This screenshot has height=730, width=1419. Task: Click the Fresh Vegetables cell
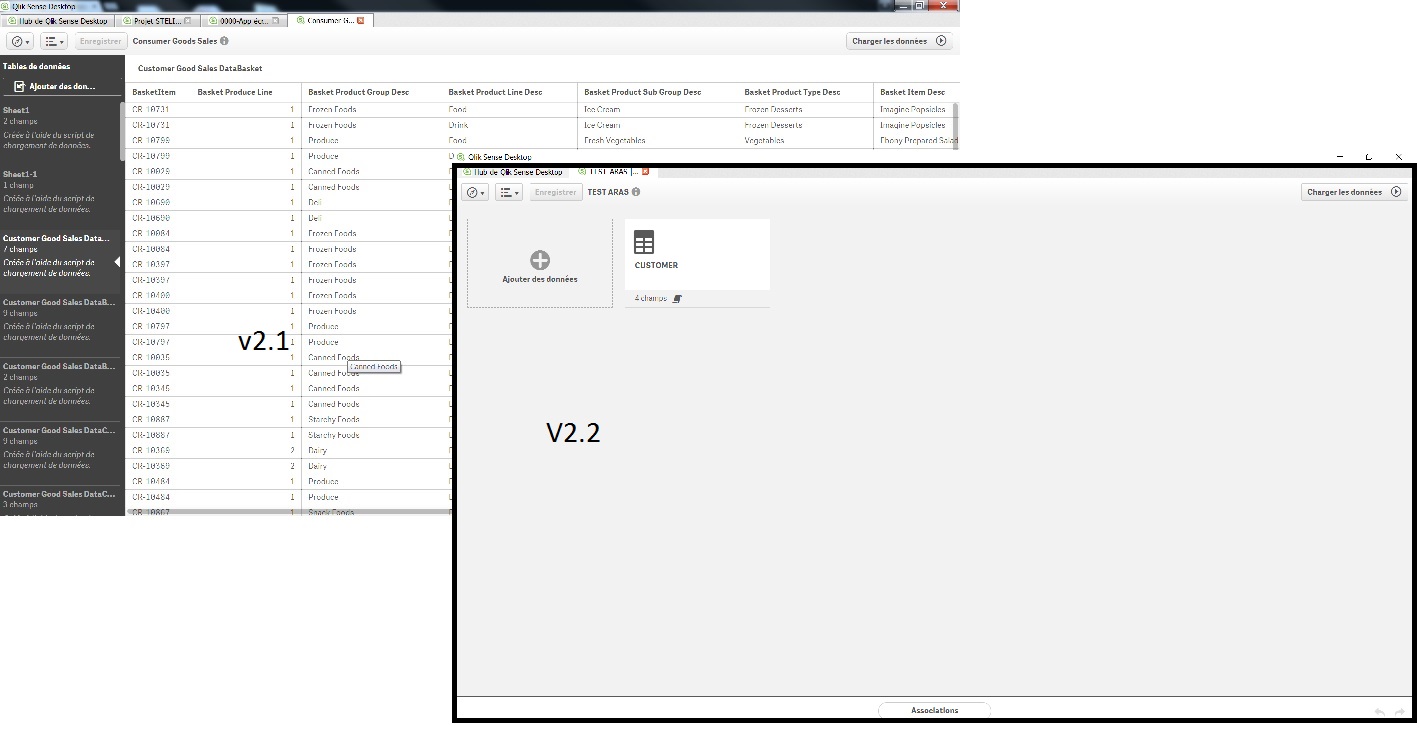[615, 141]
